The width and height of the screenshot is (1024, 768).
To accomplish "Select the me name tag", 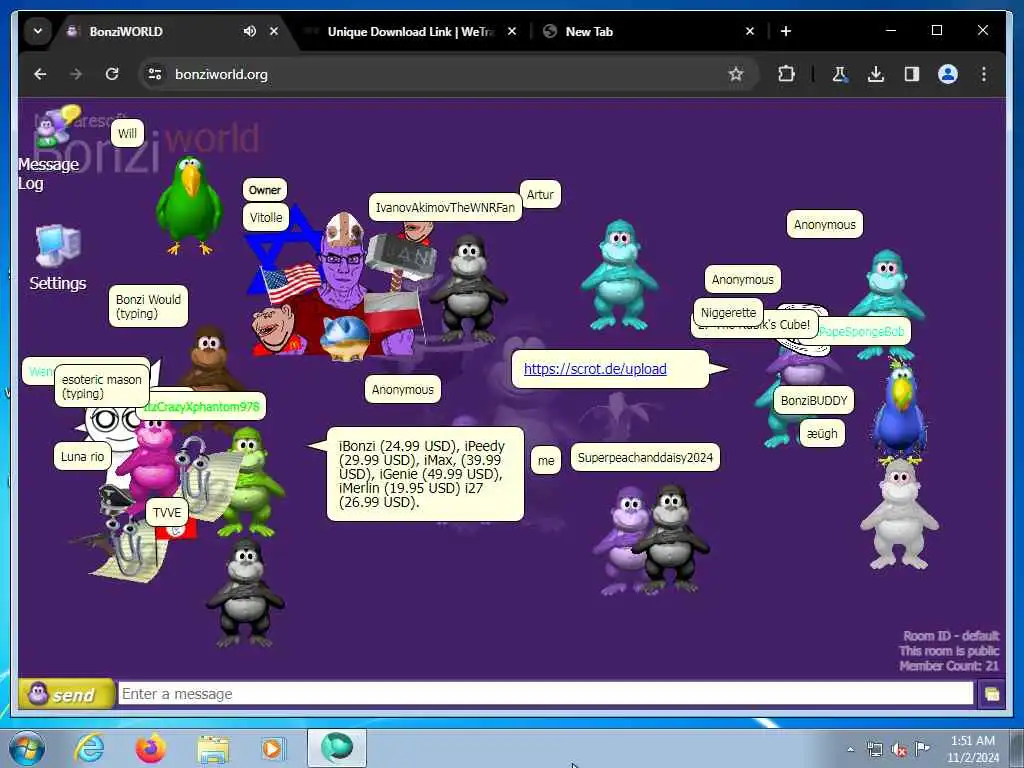I will coord(546,460).
